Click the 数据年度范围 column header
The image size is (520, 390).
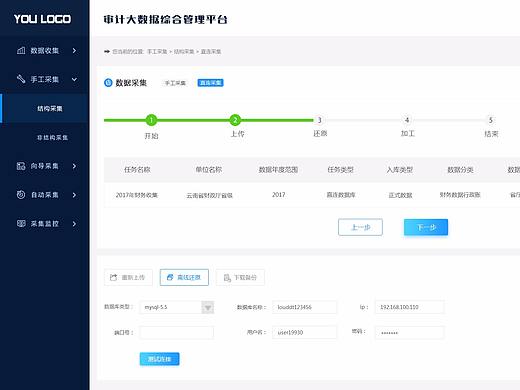click(278, 170)
